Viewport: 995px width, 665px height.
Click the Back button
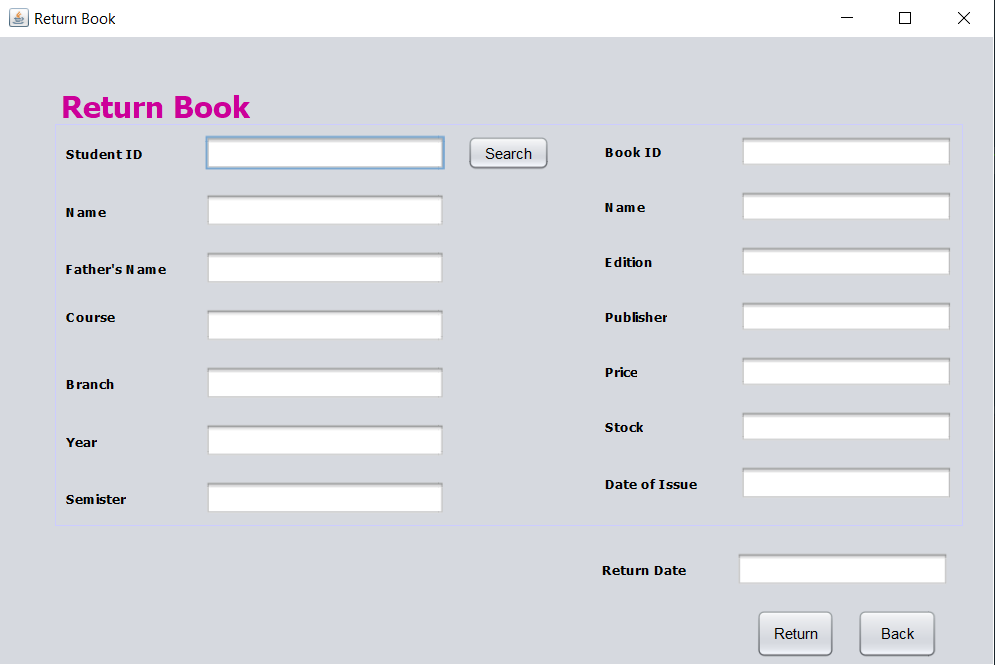pyautogui.click(x=896, y=634)
